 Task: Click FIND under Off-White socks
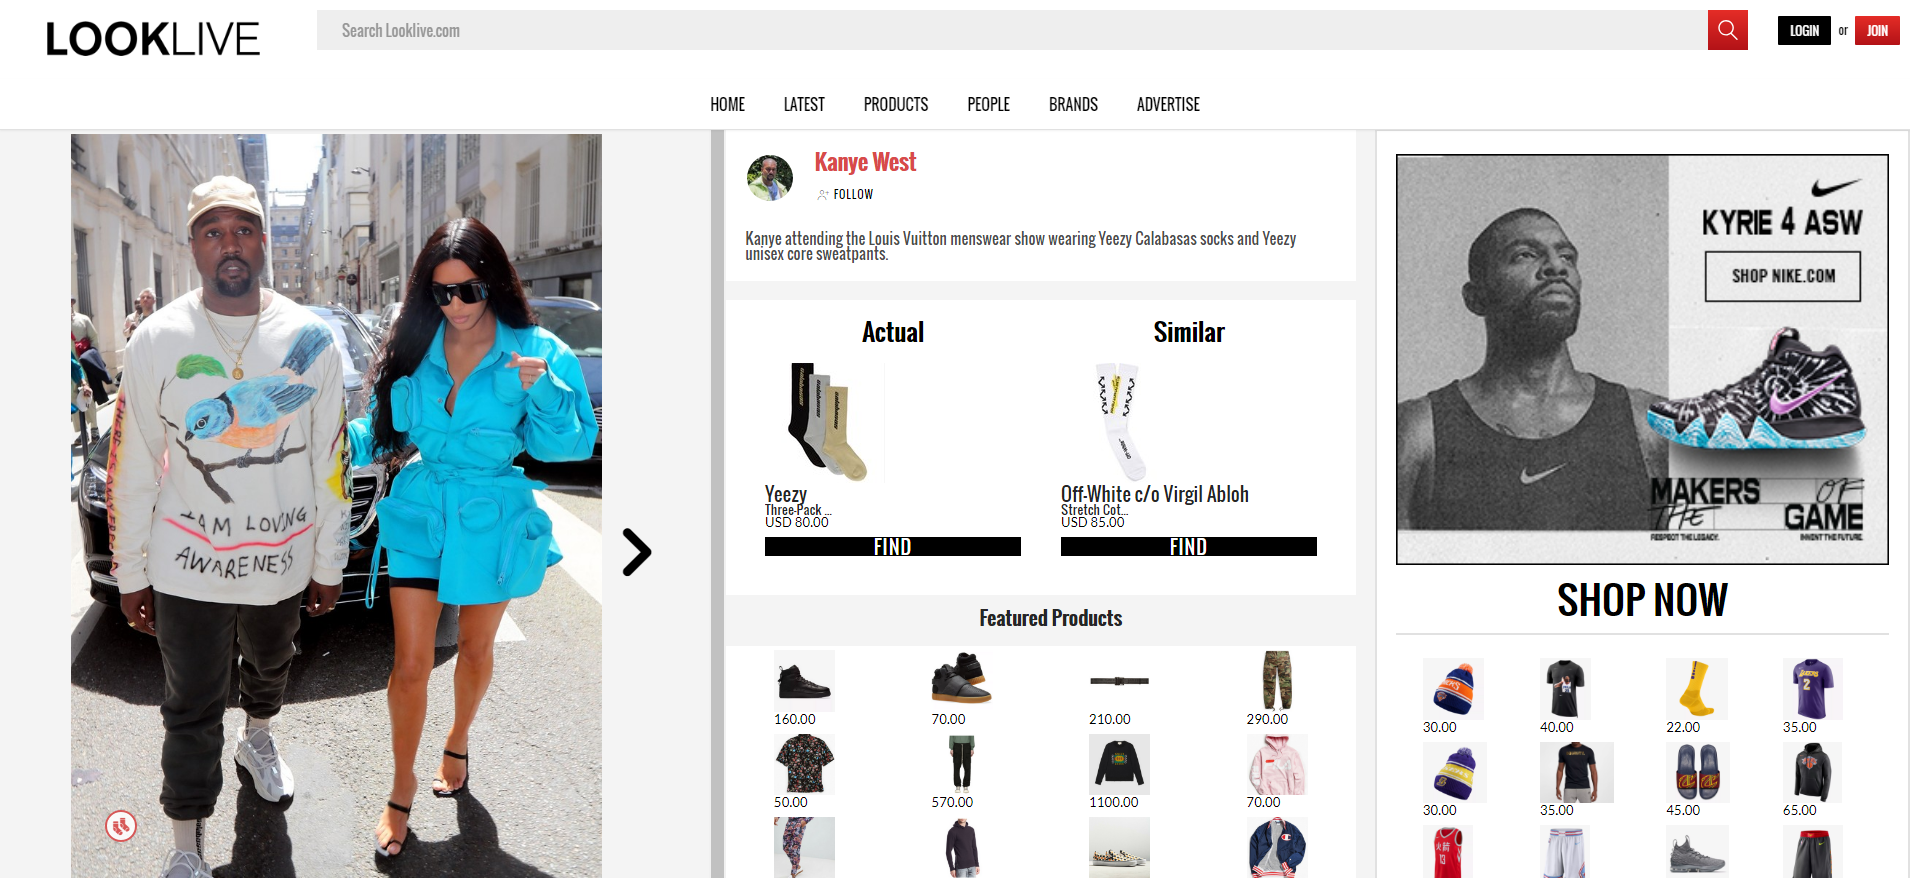1189,547
